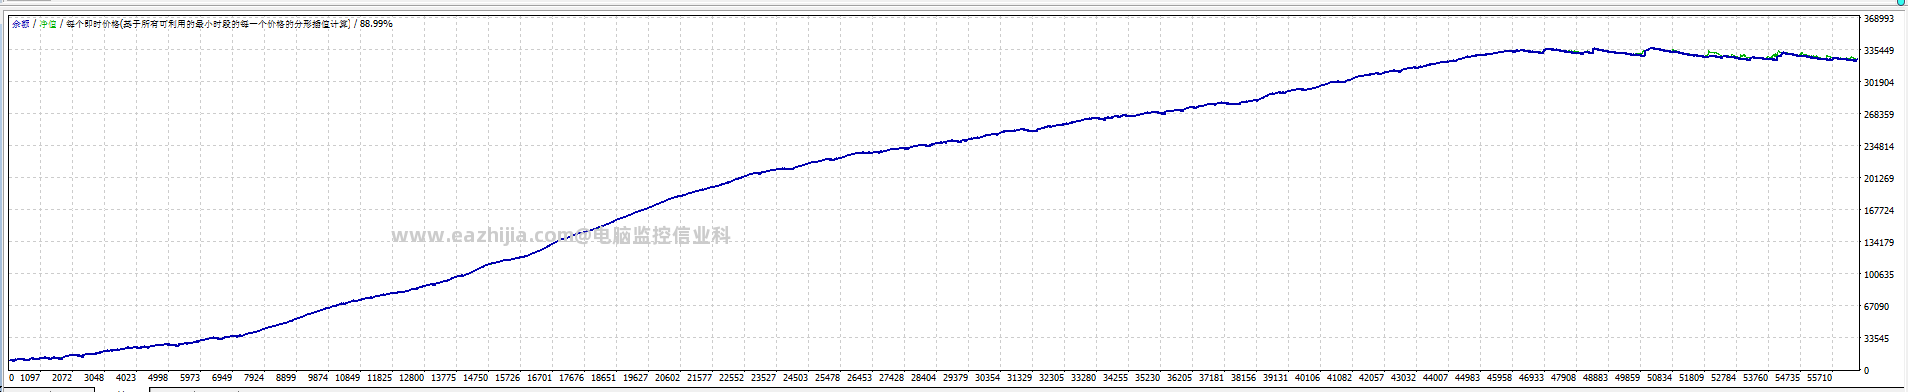Click the 27428 x-axis label
This screenshot has width=1908, height=392.
[892, 378]
